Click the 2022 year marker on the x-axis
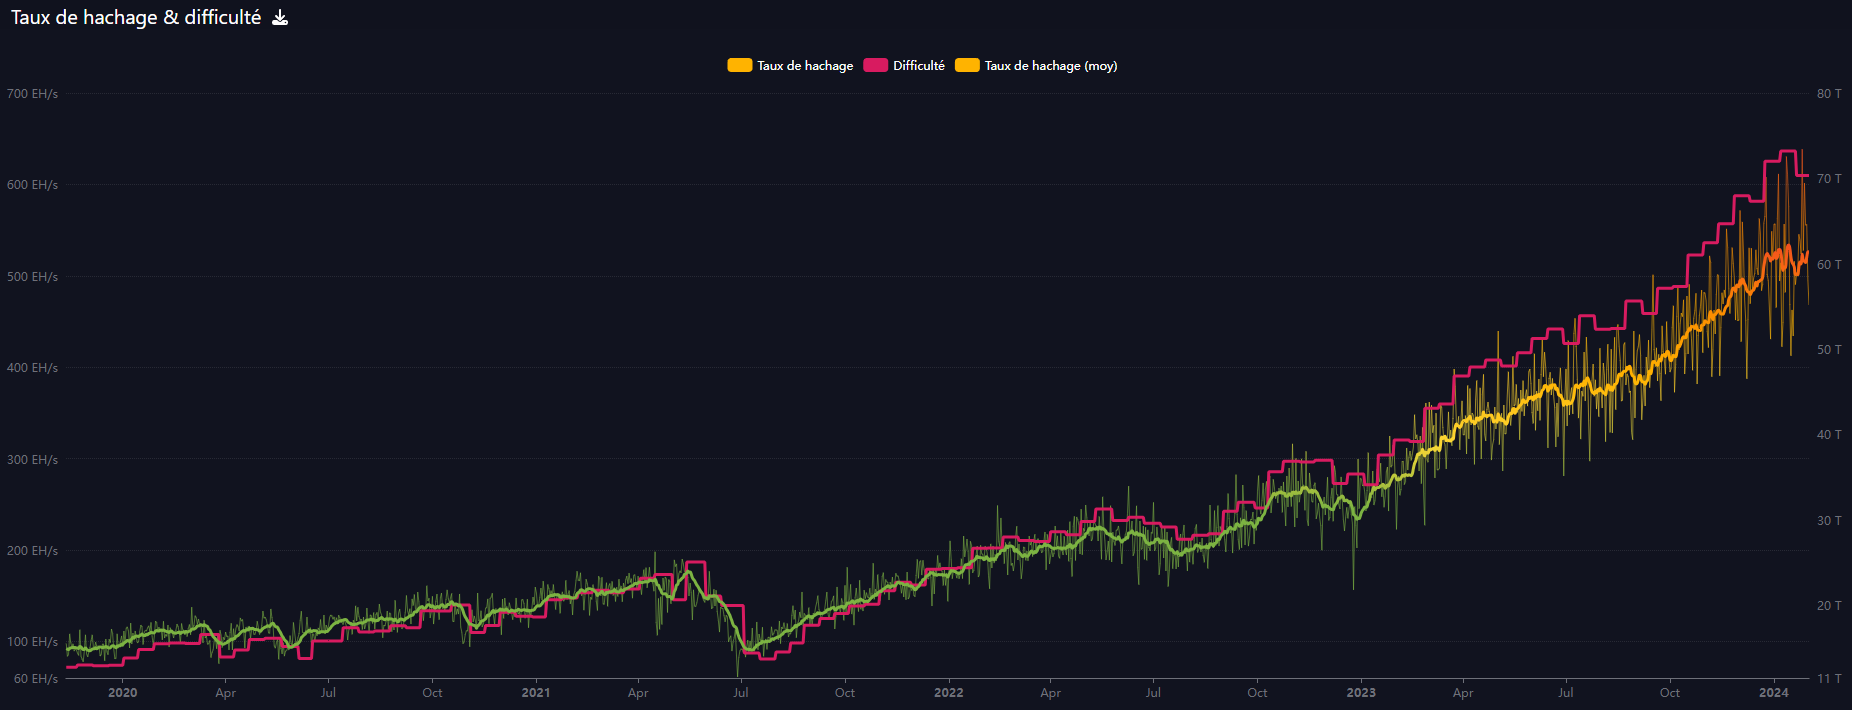Screen dimensions: 1852x710 (x=948, y=693)
